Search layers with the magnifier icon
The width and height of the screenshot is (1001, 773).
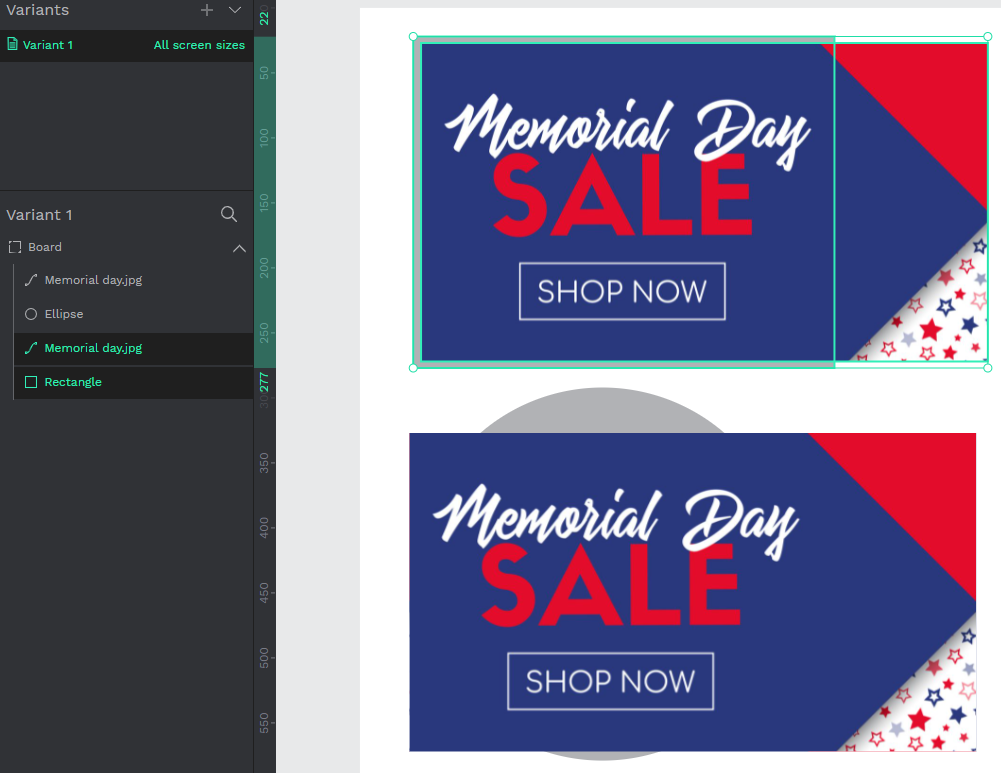[229, 214]
